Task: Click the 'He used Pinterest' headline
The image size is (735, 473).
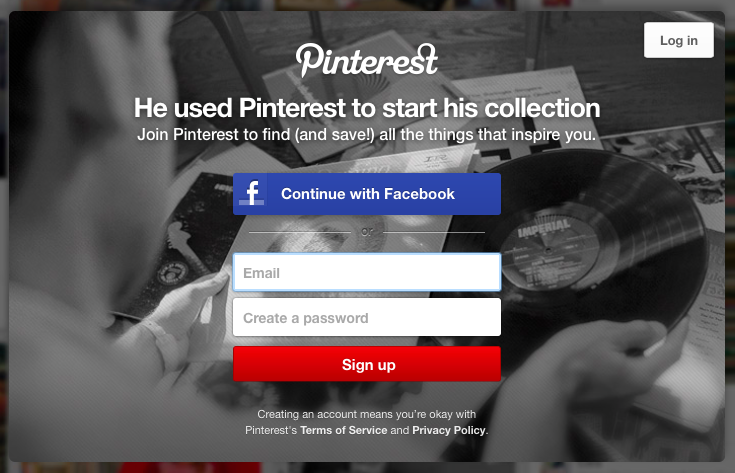Action: [367, 108]
